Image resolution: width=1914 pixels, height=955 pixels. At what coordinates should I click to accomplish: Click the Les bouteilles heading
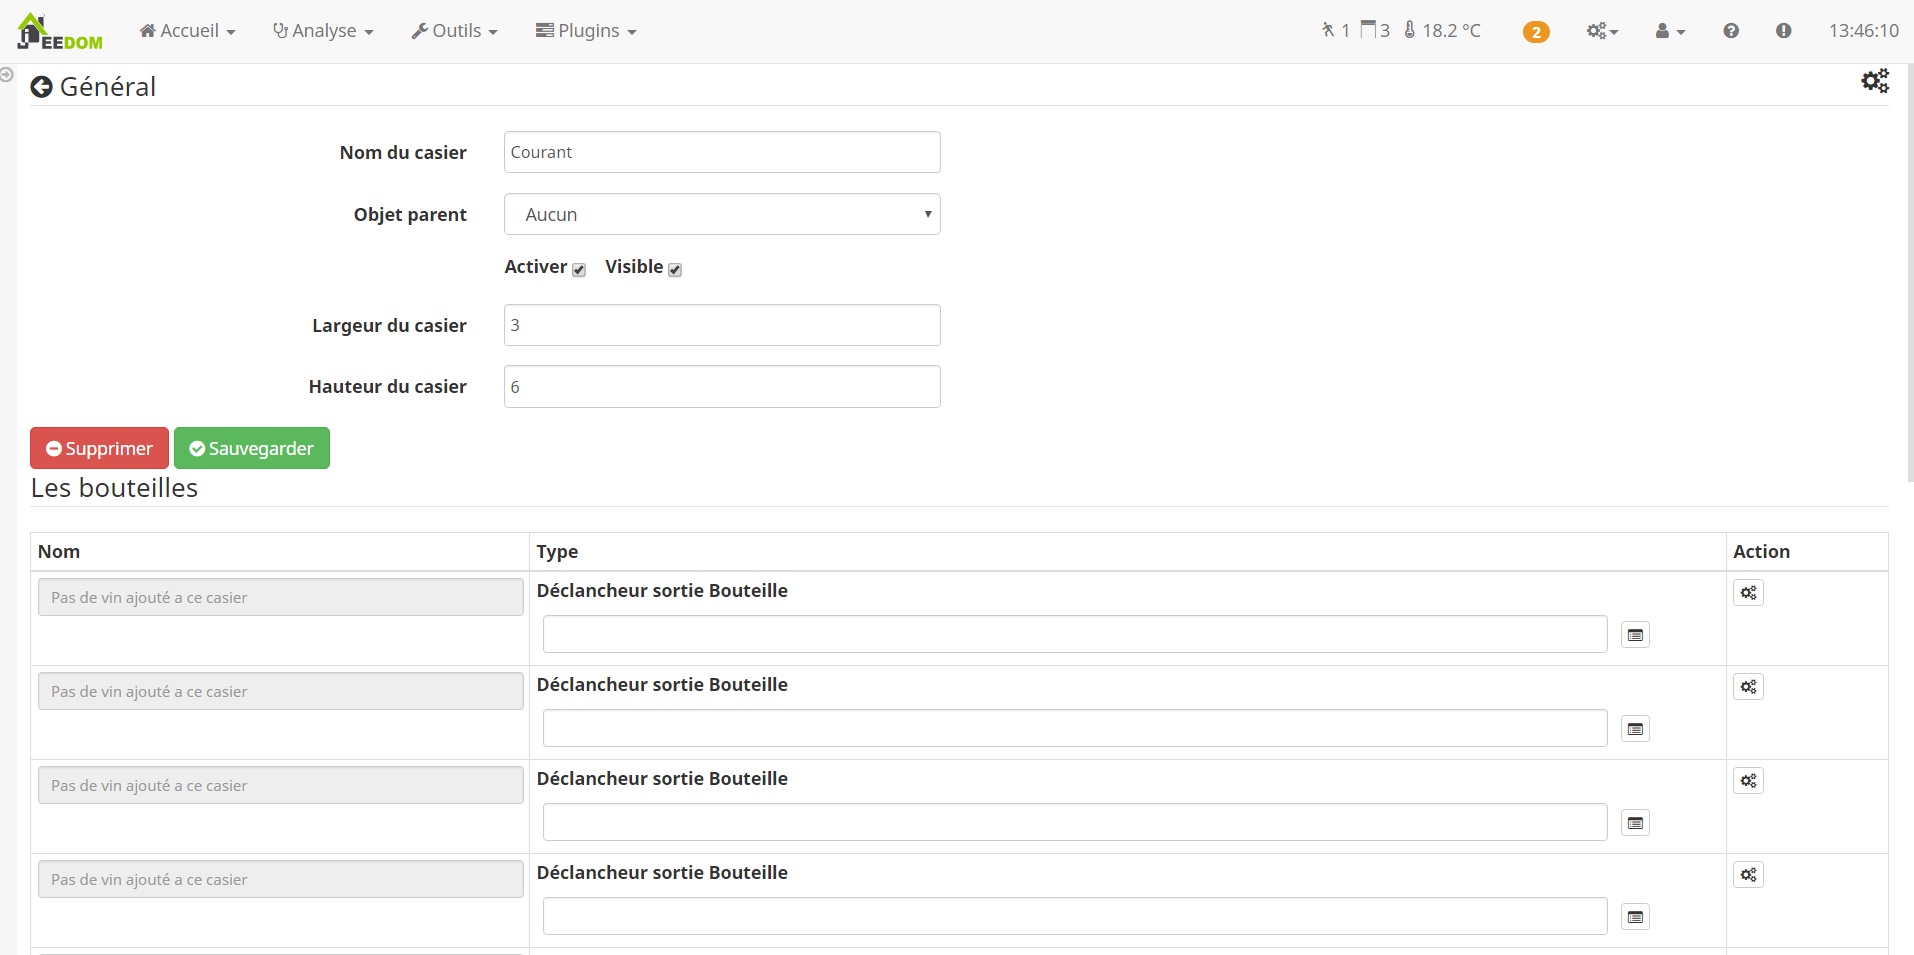(x=114, y=488)
